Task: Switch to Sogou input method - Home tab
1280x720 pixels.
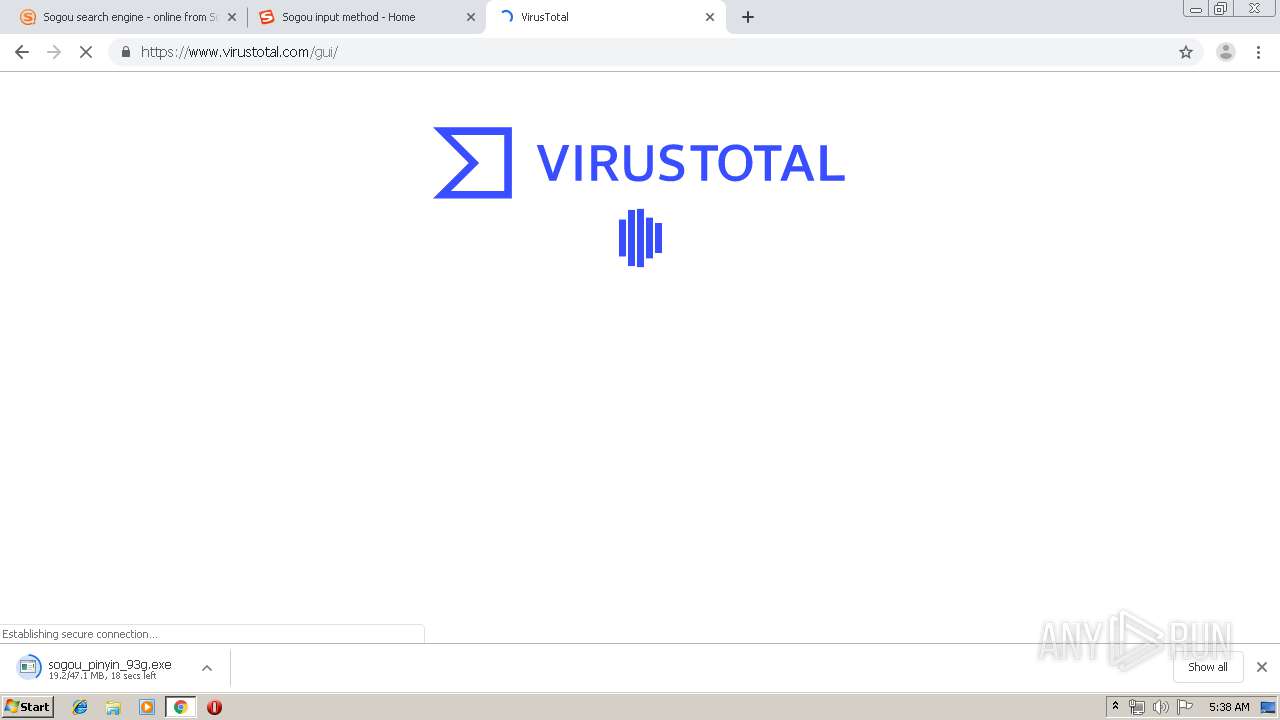Action: tap(366, 17)
